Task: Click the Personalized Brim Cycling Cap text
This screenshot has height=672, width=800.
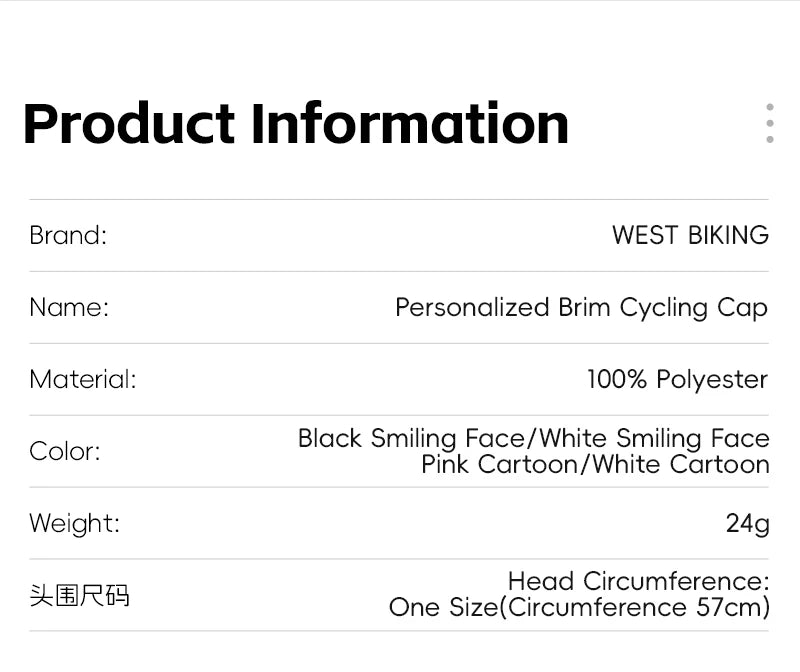Action: coord(581,307)
